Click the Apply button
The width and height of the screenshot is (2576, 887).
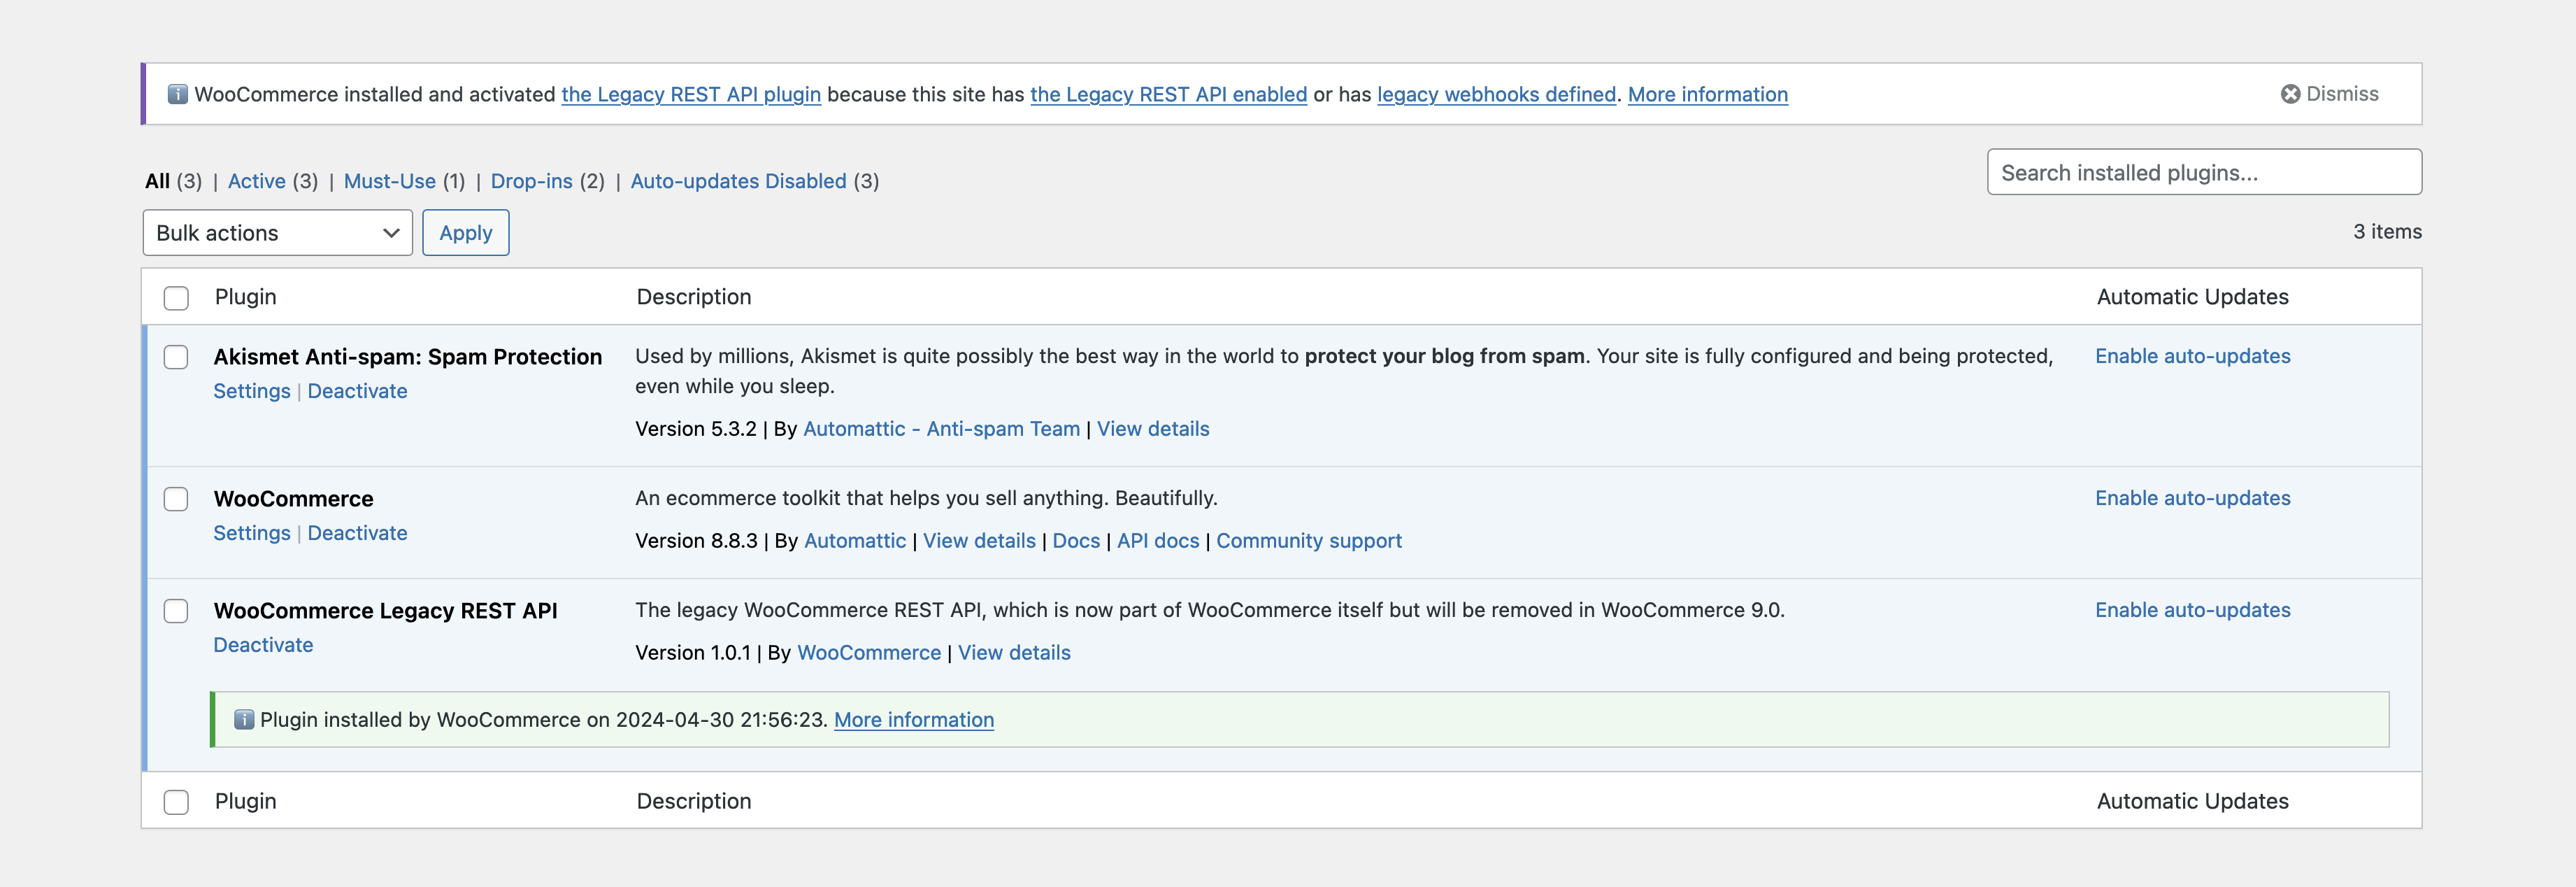[x=465, y=232]
